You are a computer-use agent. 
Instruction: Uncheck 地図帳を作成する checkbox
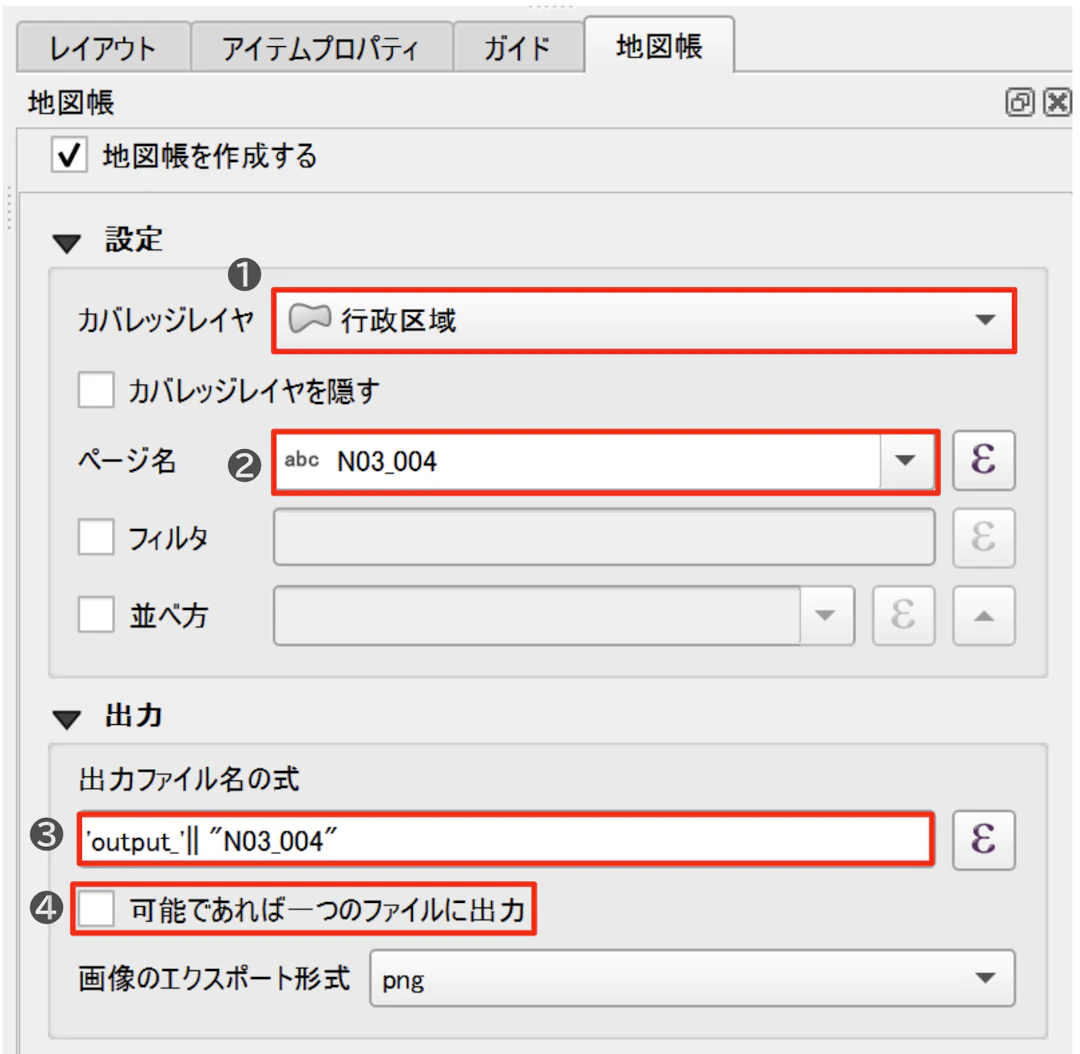click(70, 157)
